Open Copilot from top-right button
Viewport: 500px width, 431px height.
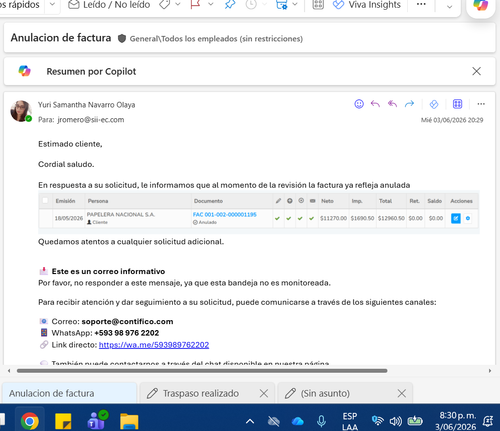coord(480,5)
